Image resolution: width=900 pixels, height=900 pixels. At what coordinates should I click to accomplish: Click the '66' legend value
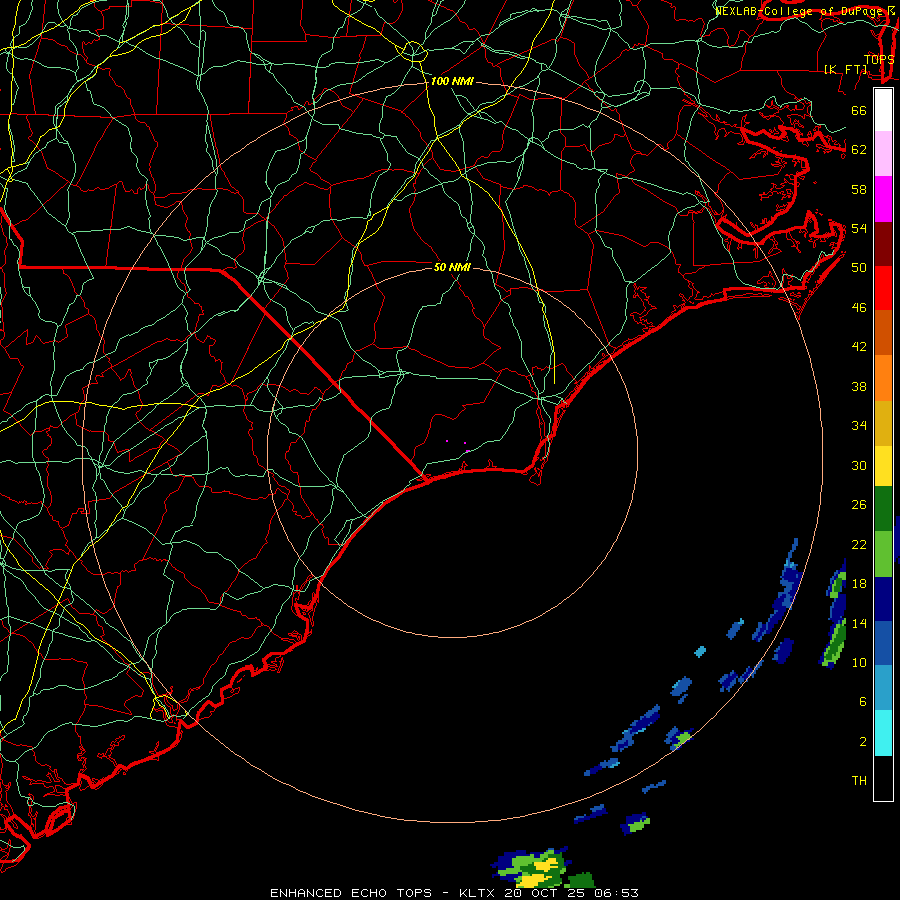click(859, 110)
